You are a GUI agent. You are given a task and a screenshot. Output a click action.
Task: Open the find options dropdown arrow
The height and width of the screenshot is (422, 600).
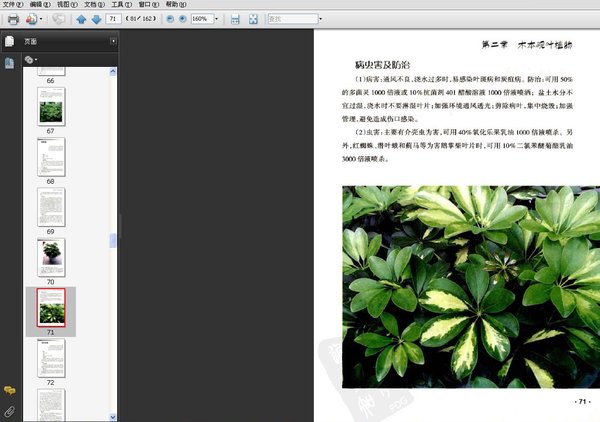coord(321,19)
